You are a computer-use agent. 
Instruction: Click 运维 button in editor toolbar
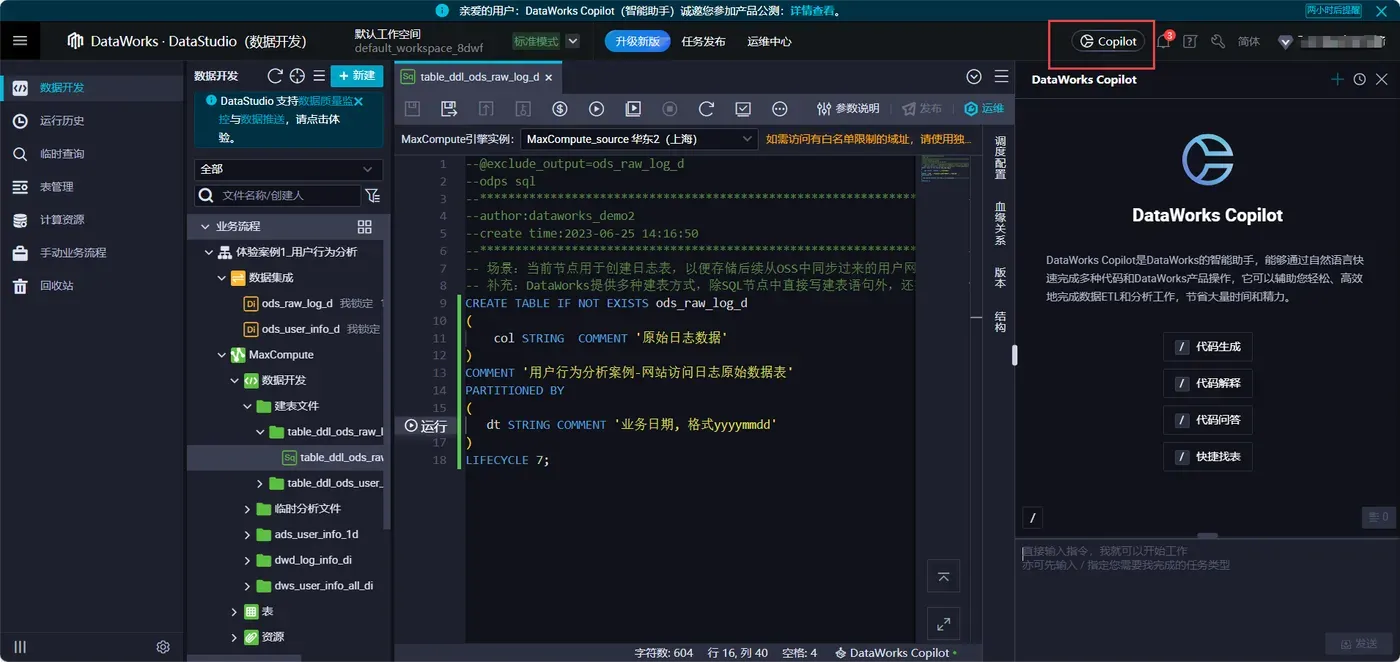(x=983, y=108)
